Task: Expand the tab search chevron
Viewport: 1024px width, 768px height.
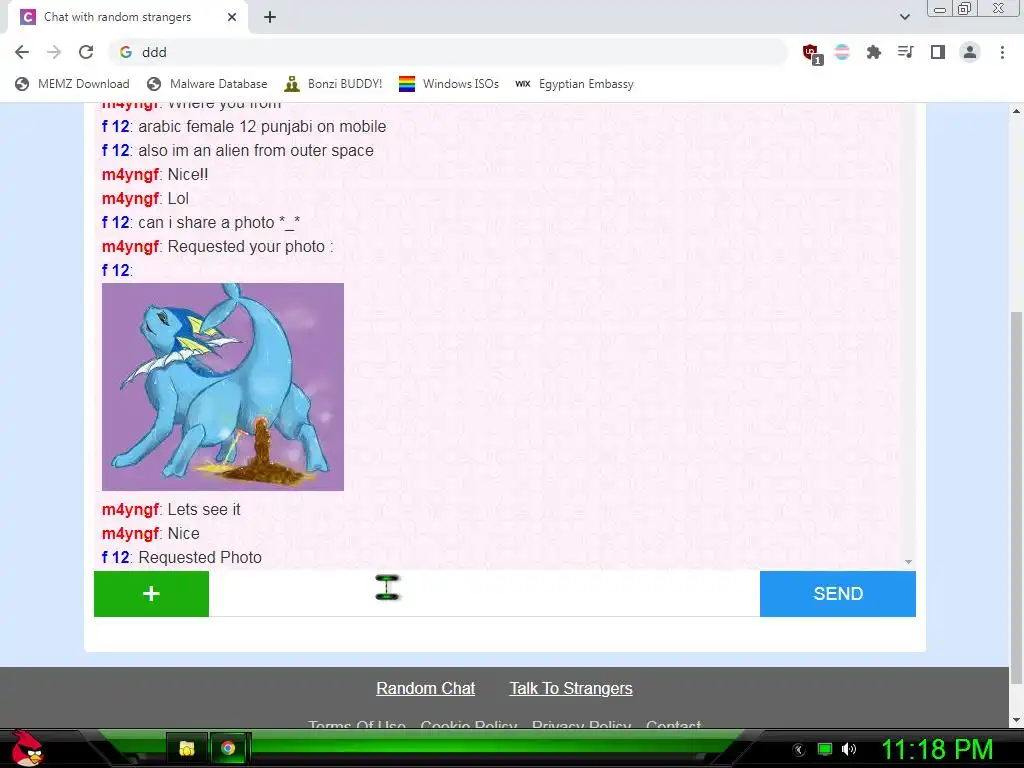Action: [x=904, y=17]
